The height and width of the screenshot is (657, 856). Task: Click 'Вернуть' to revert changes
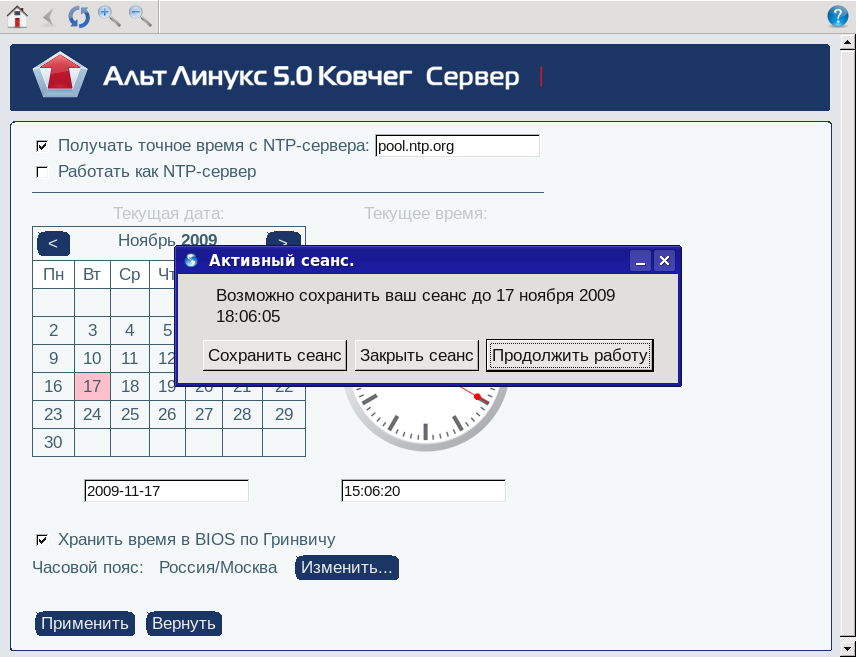click(x=183, y=624)
